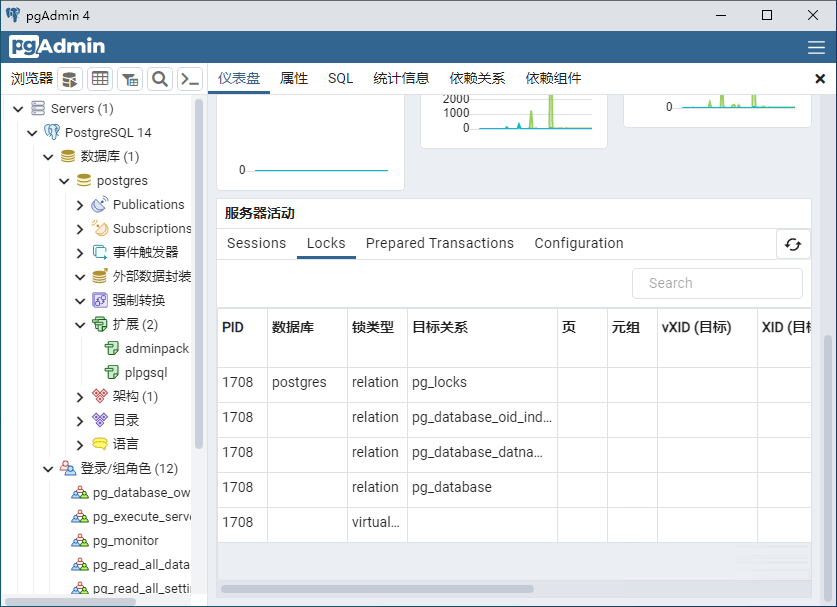The width and height of the screenshot is (837, 607).
Task: Open the Configuration activity tab
Action: click(579, 243)
